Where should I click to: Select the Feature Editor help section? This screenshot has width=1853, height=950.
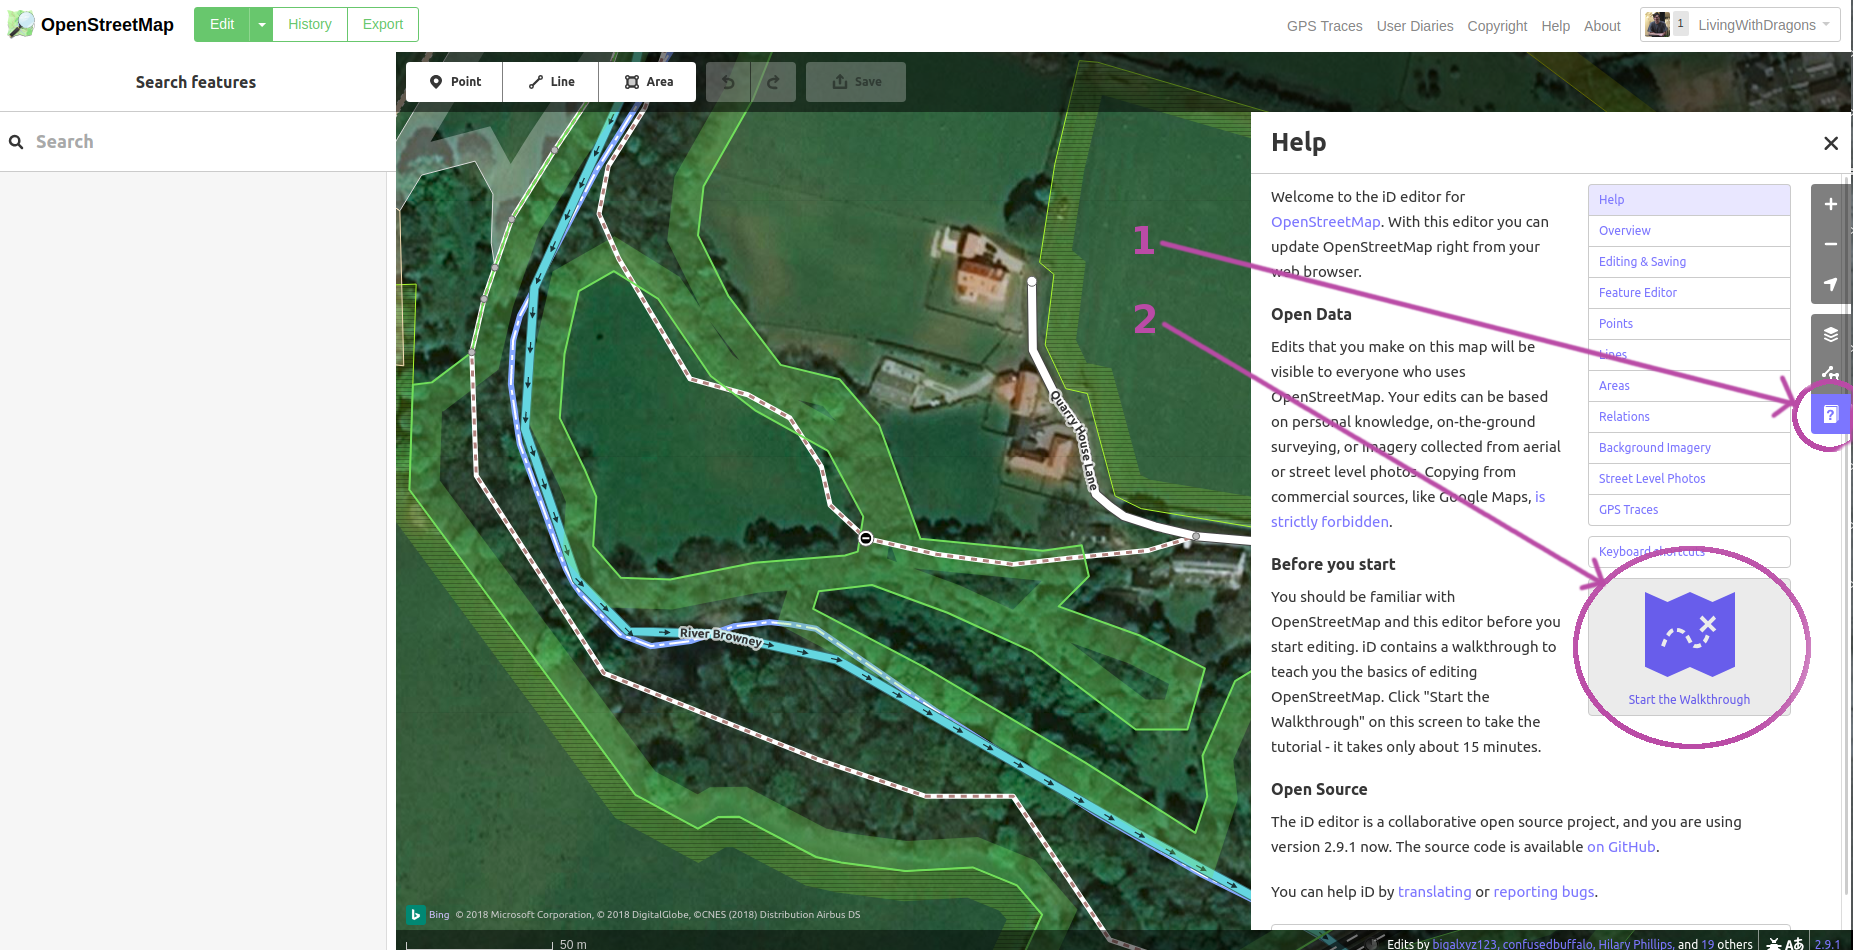pos(1689,293)
